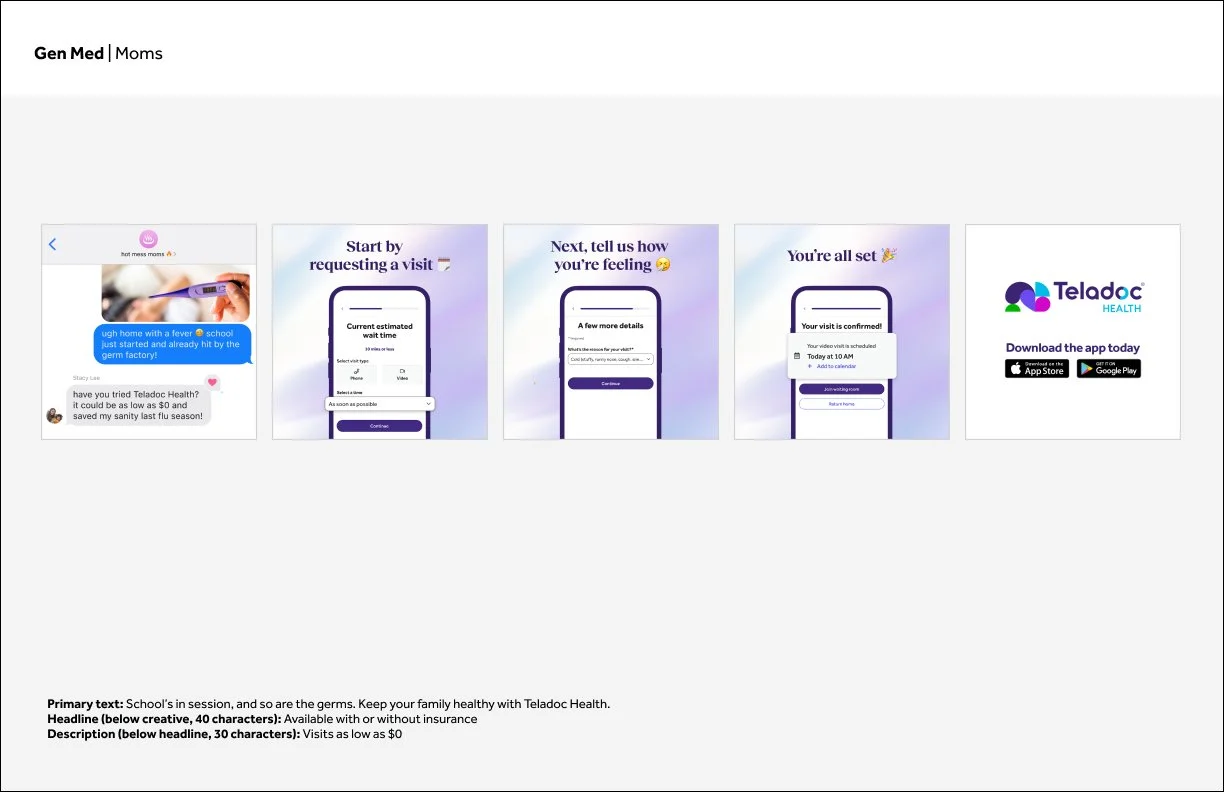Click the calendar icon beside Today at 10 AM
Viewport: 1224px width, 792px height.
pos(797,356)
